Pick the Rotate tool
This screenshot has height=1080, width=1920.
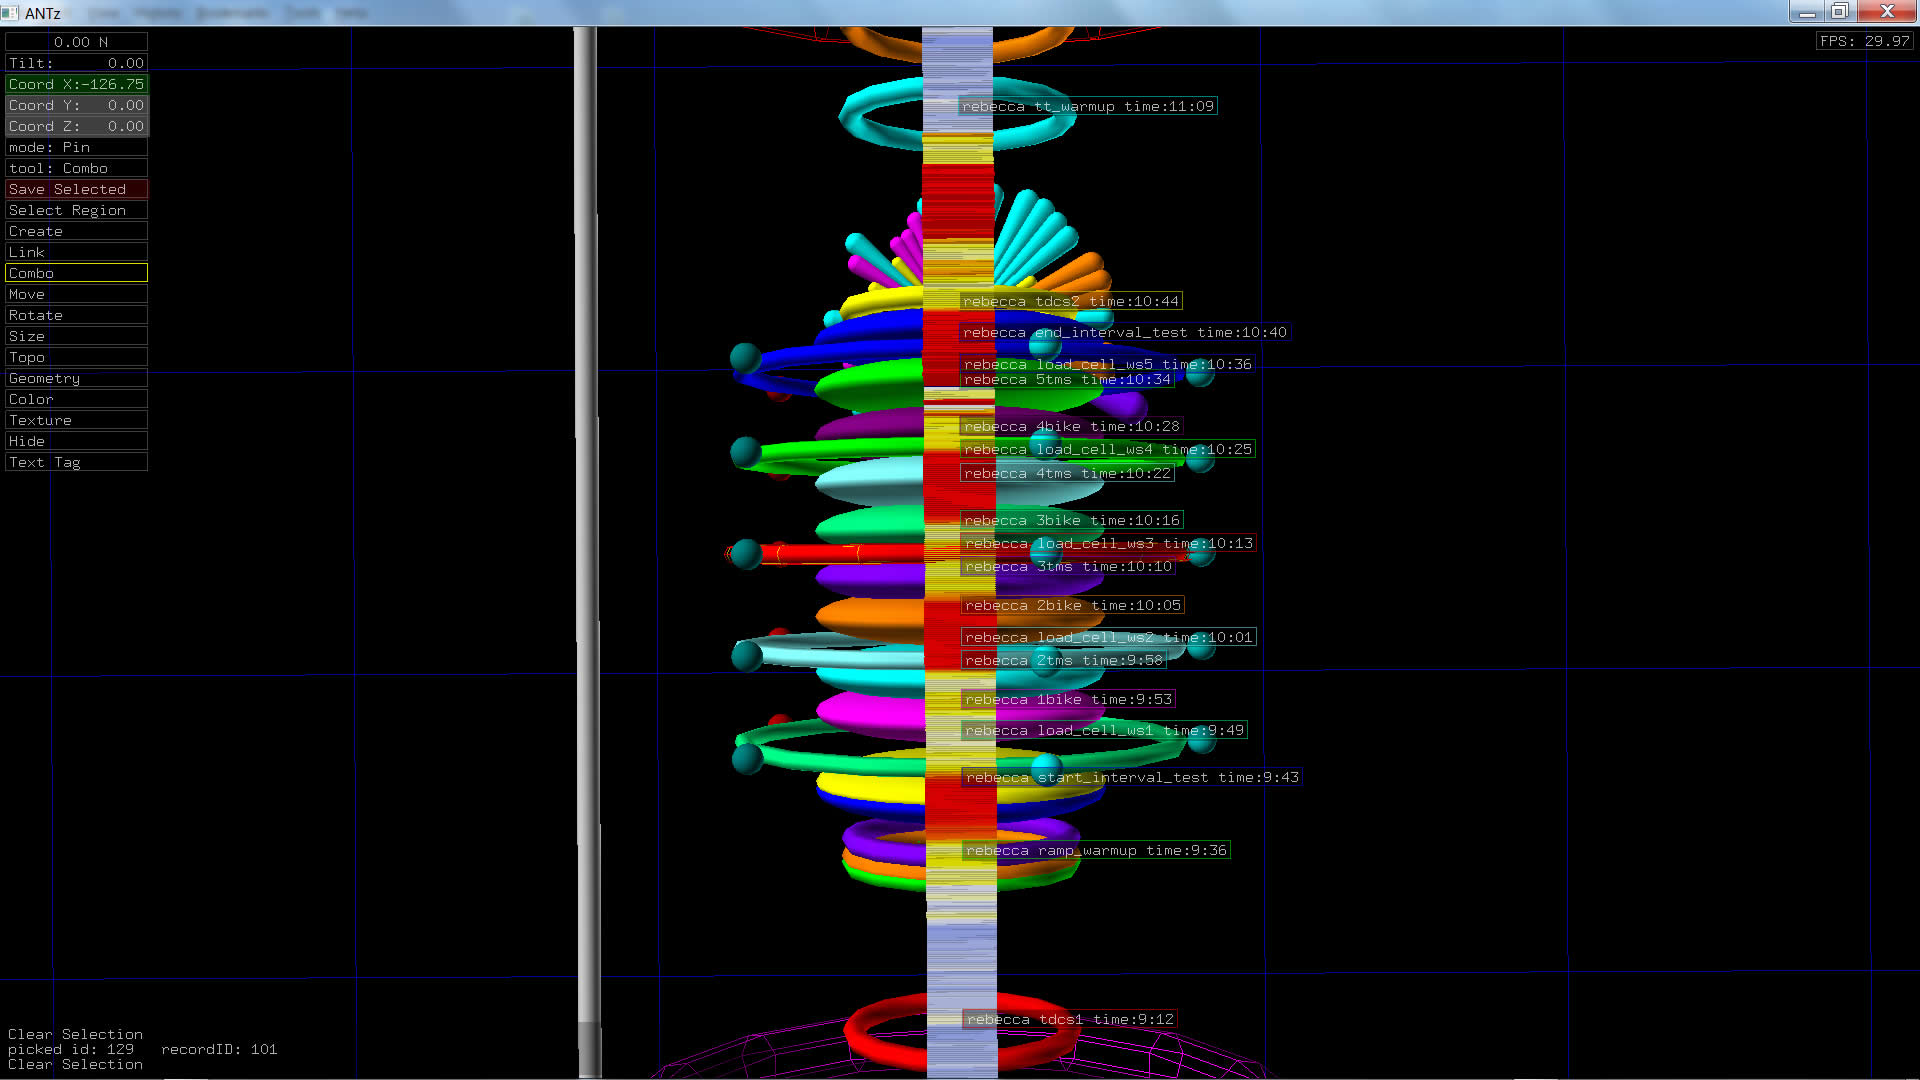[76, 315]
